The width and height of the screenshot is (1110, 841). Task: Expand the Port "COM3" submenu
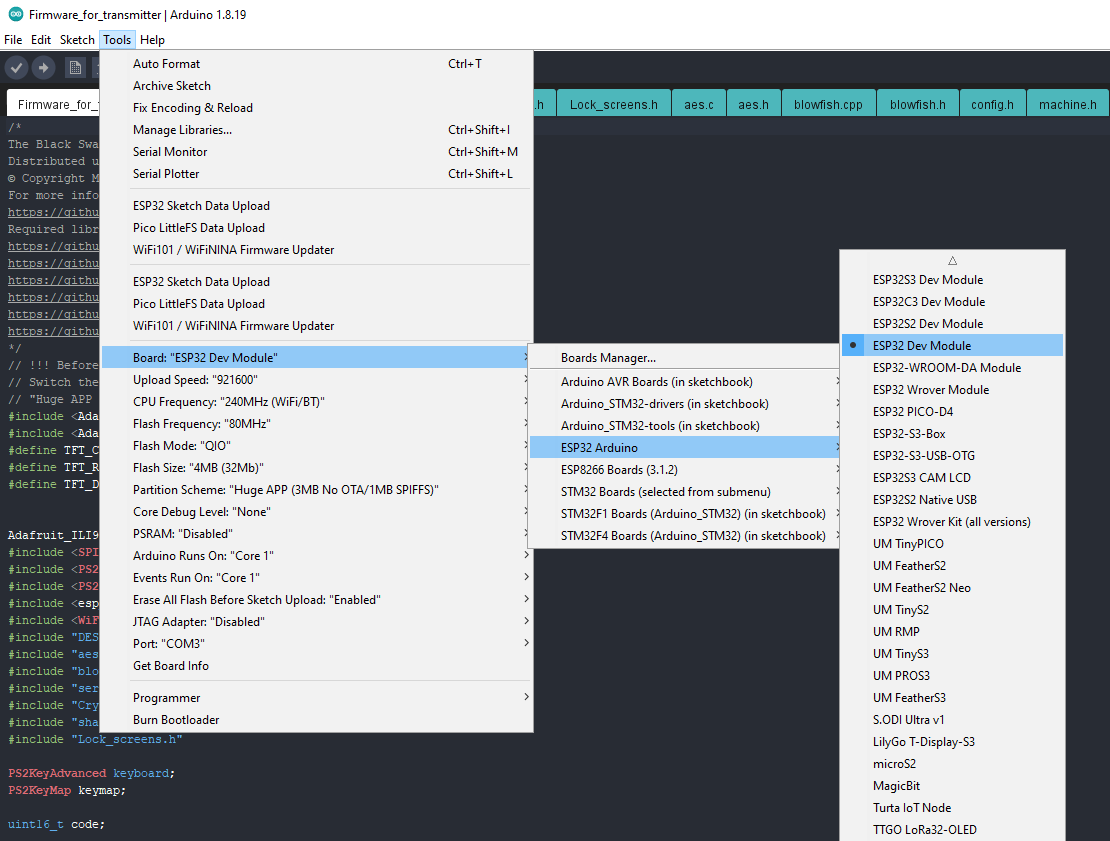pyautogui.click(x=316, y=643)
